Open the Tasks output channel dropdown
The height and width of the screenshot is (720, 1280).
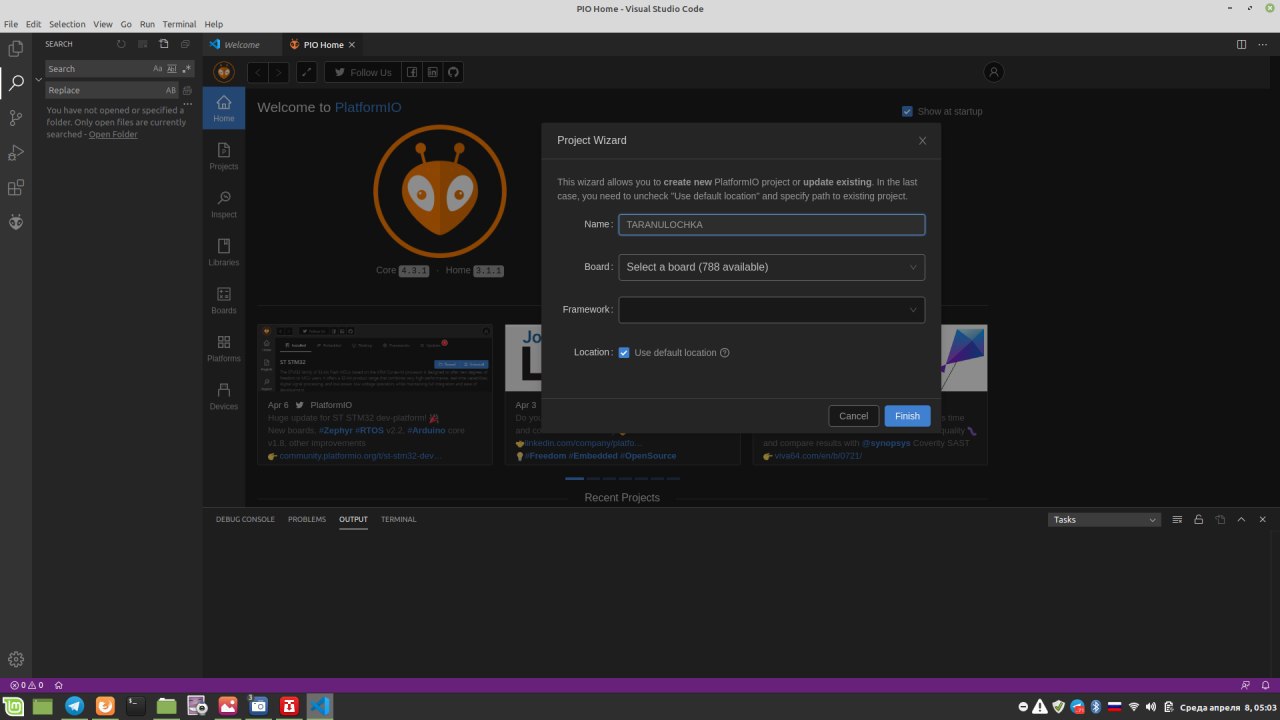click(1104, 519)
